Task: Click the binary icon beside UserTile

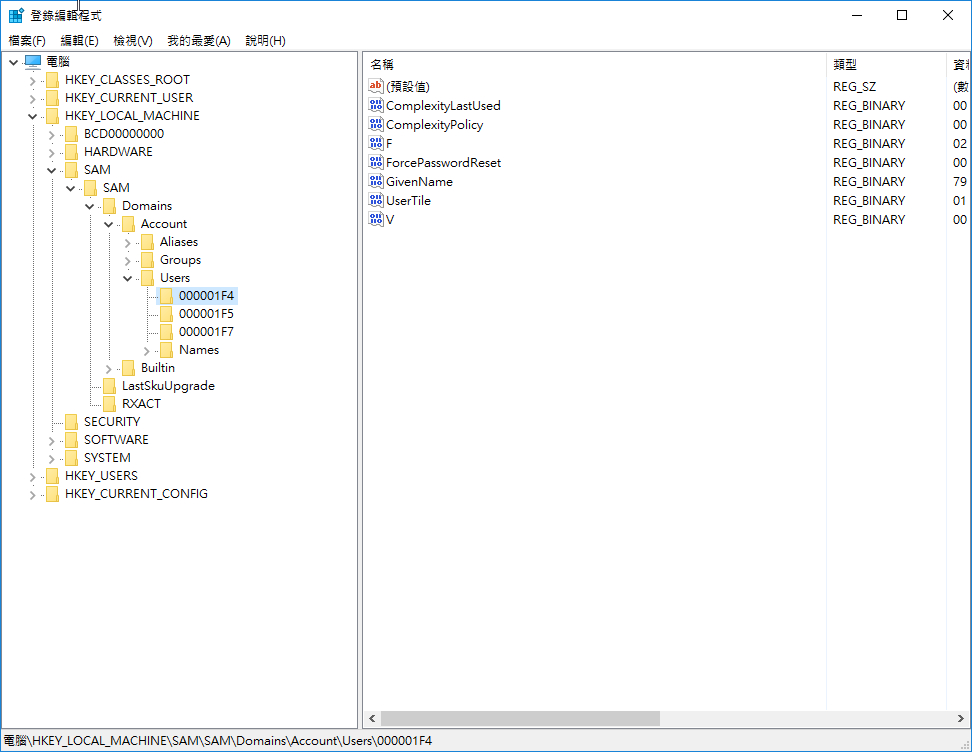Action: pos(376,200)
